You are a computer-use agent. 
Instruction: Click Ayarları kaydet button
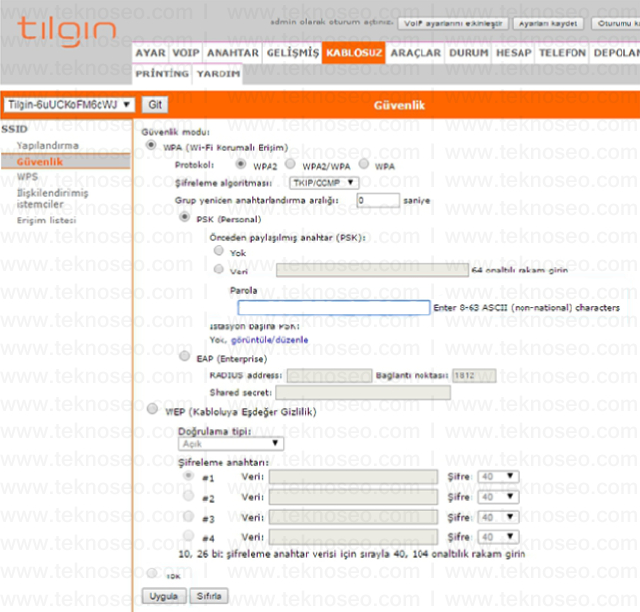[x=548, y=23]
